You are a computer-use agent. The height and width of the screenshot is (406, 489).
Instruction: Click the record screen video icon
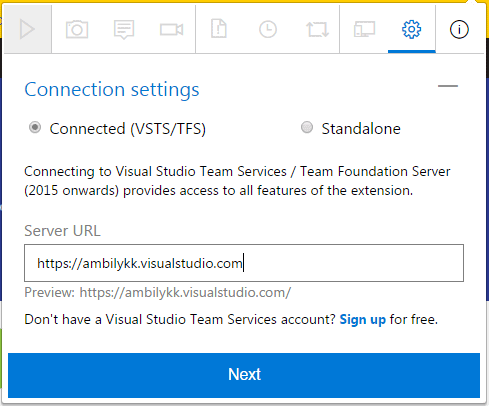tap(172, 29)
